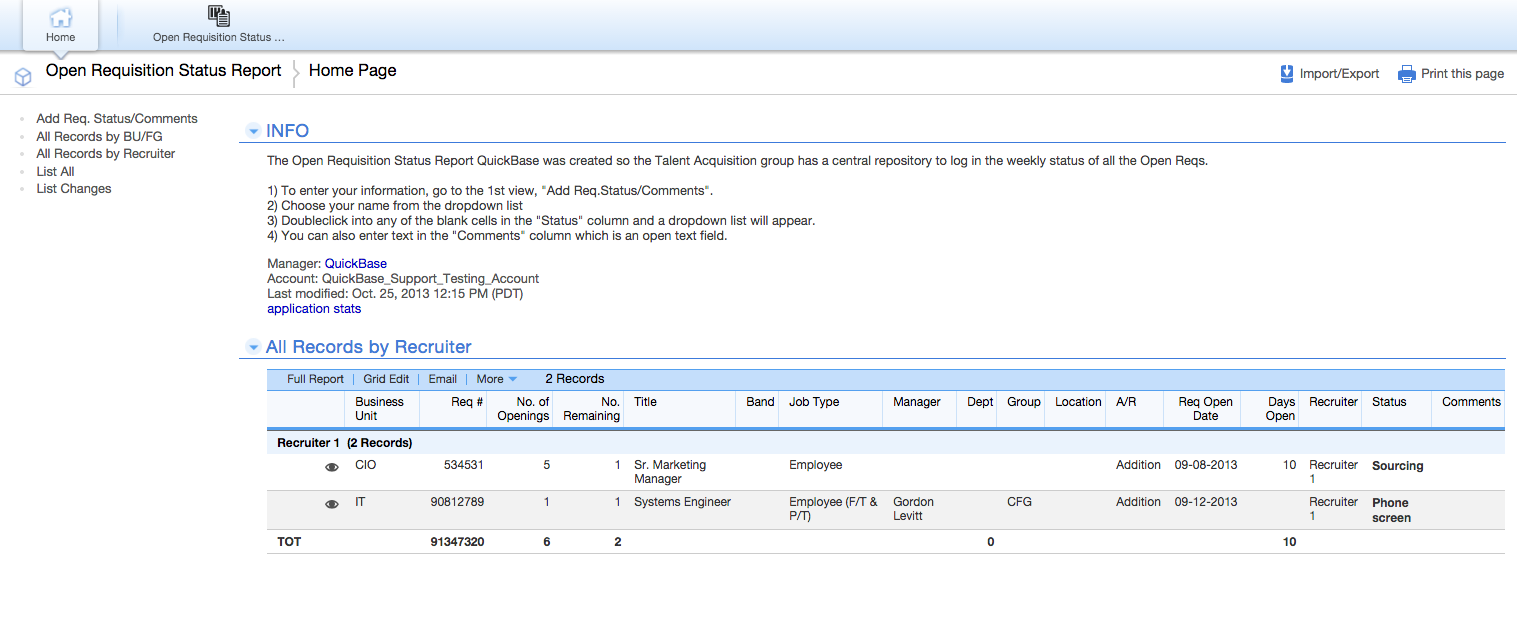Click Req # 534531 cell
The image size is (1517, 635).
pos(464,465)
